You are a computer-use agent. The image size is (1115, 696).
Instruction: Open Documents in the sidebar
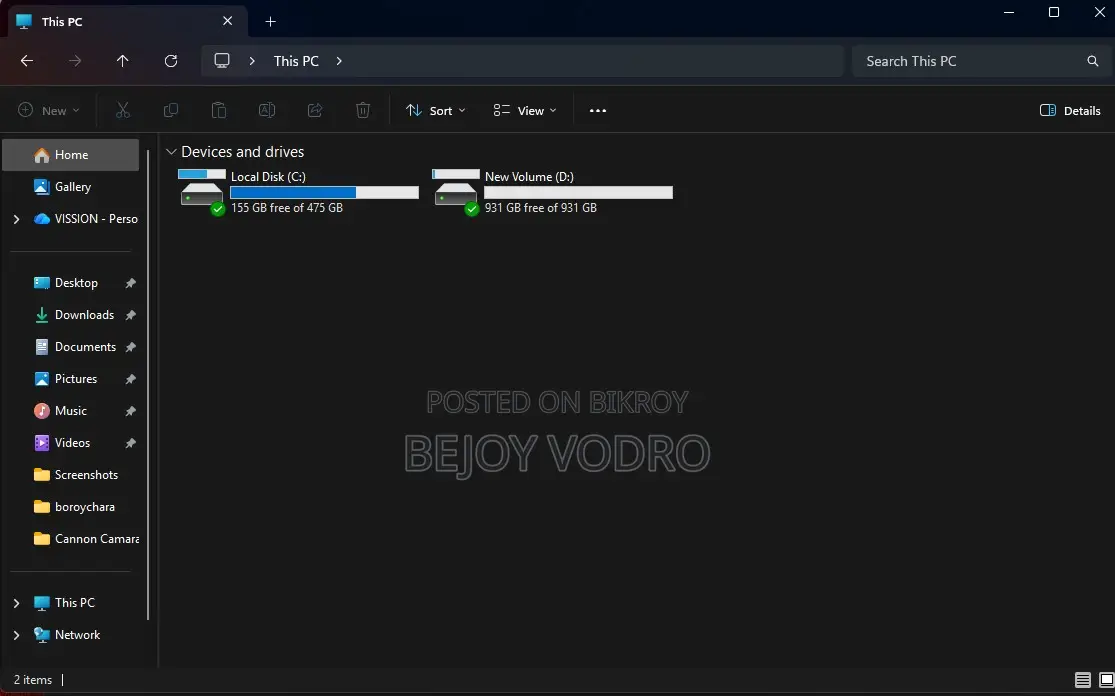[x=70, y=347]
